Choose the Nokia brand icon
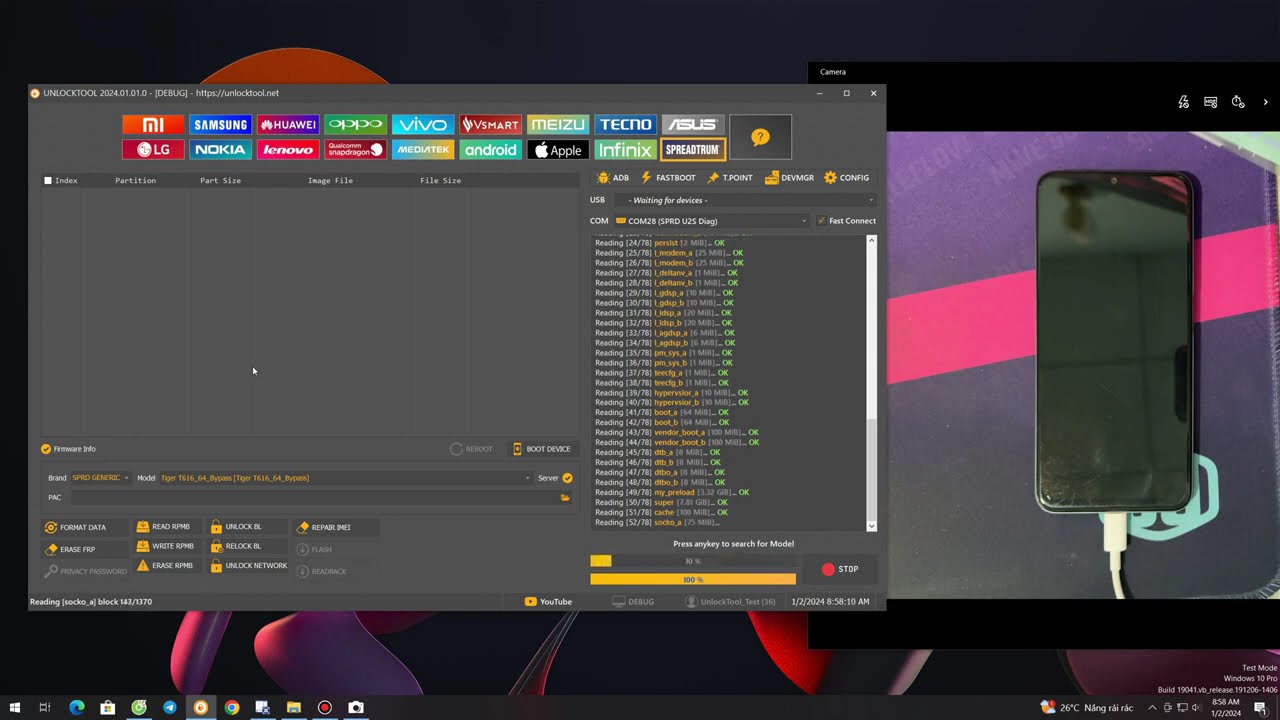 pos(220,150)
